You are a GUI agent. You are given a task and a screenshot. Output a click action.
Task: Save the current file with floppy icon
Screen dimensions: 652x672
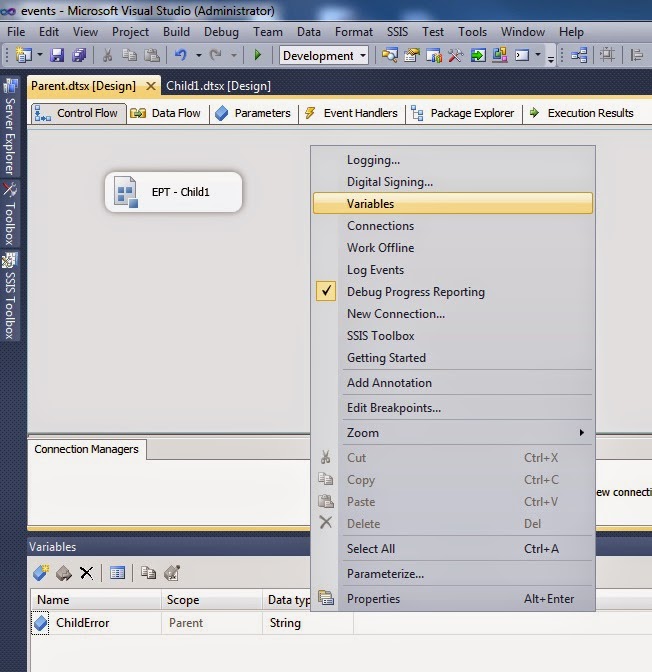pyautogui.click(x=57, y=55)
